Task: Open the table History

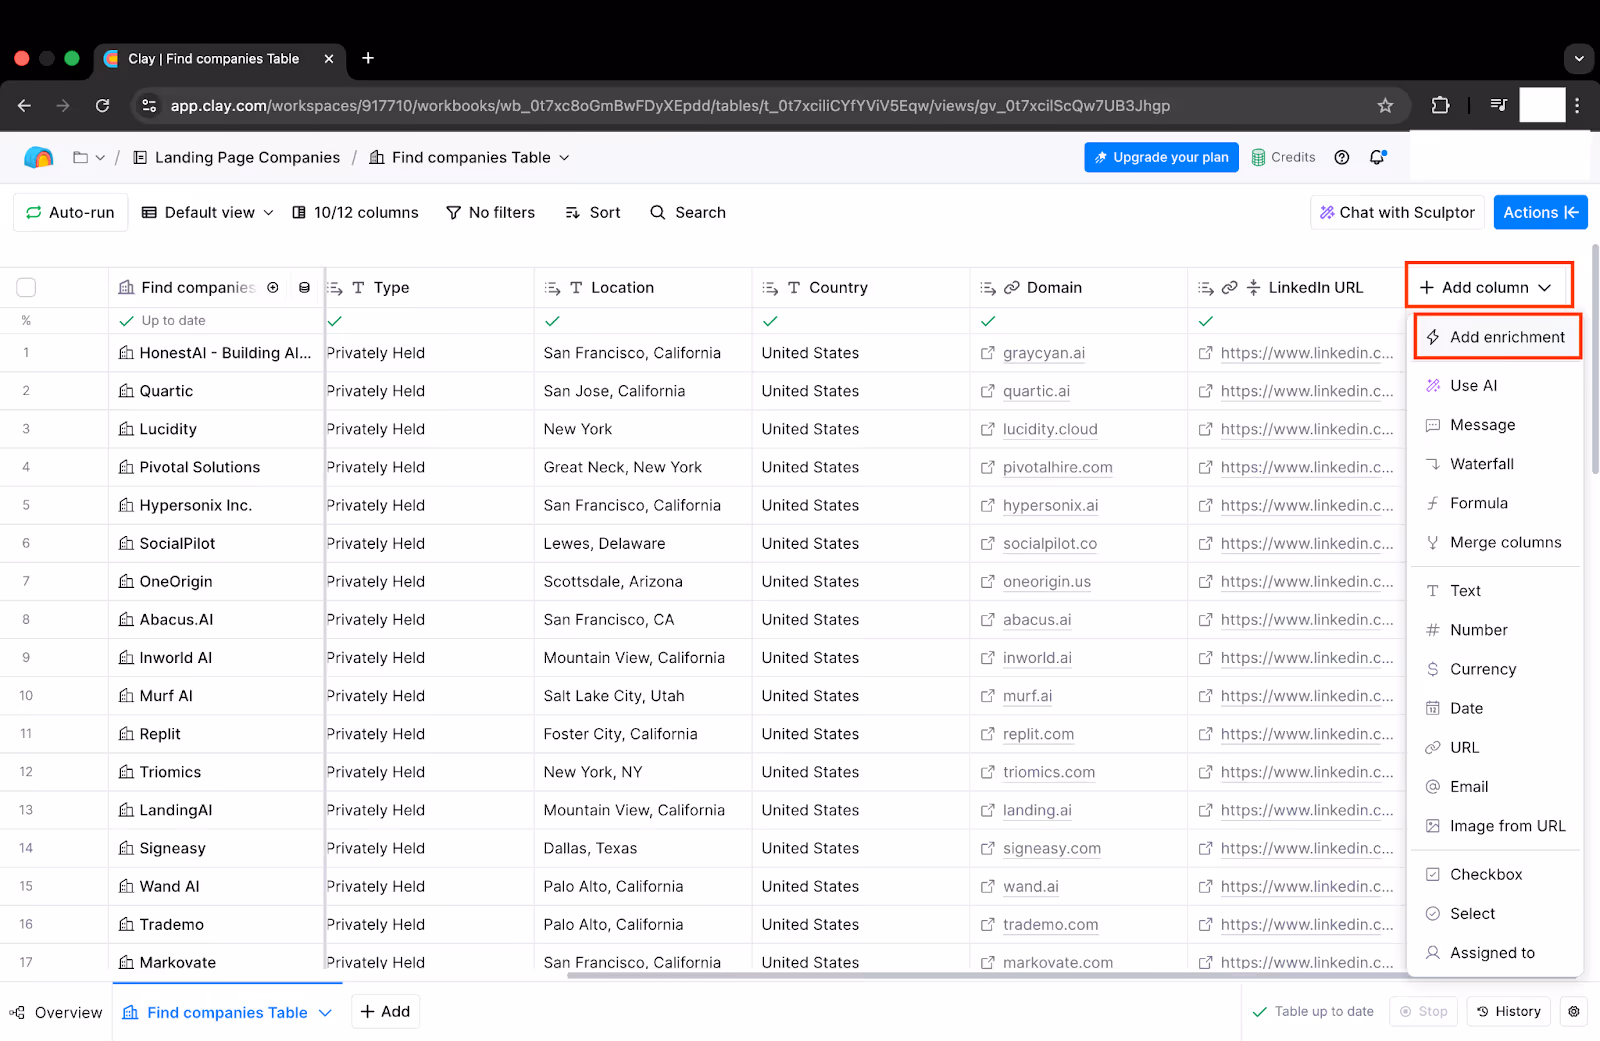Action: pyautogui.click(x=1508, y=1011)
